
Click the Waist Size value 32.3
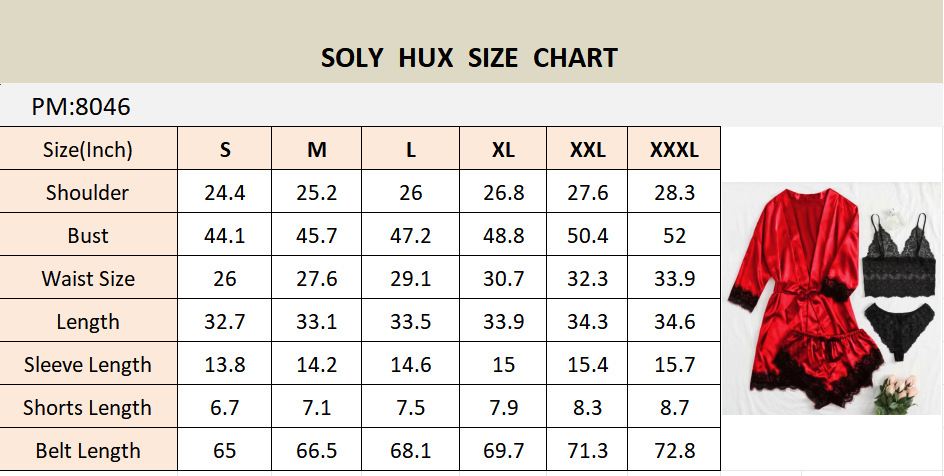[588, 279]
